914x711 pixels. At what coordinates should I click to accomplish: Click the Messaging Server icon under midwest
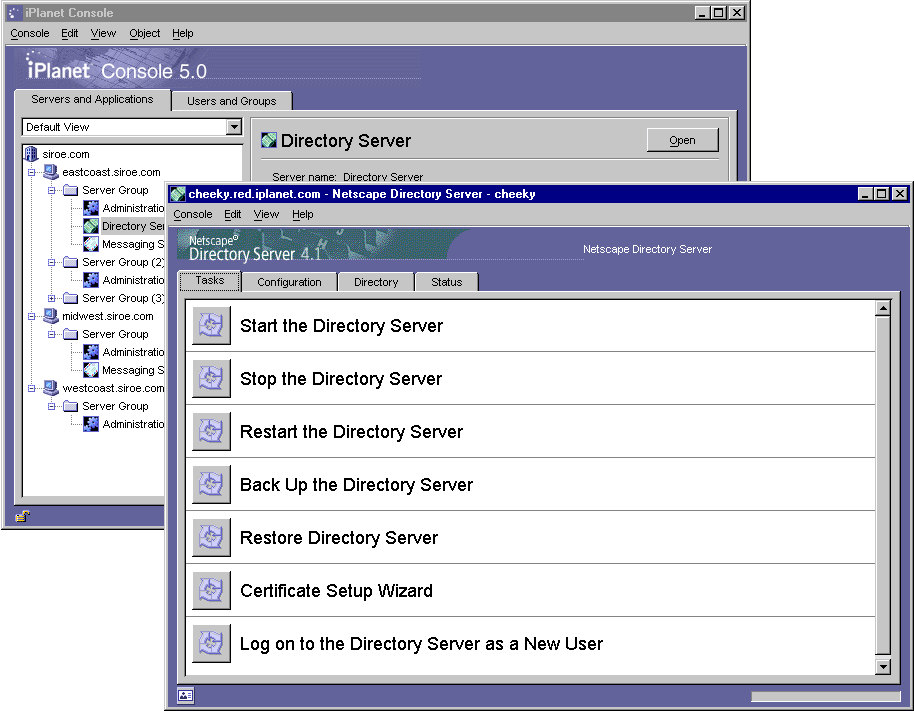91,370
